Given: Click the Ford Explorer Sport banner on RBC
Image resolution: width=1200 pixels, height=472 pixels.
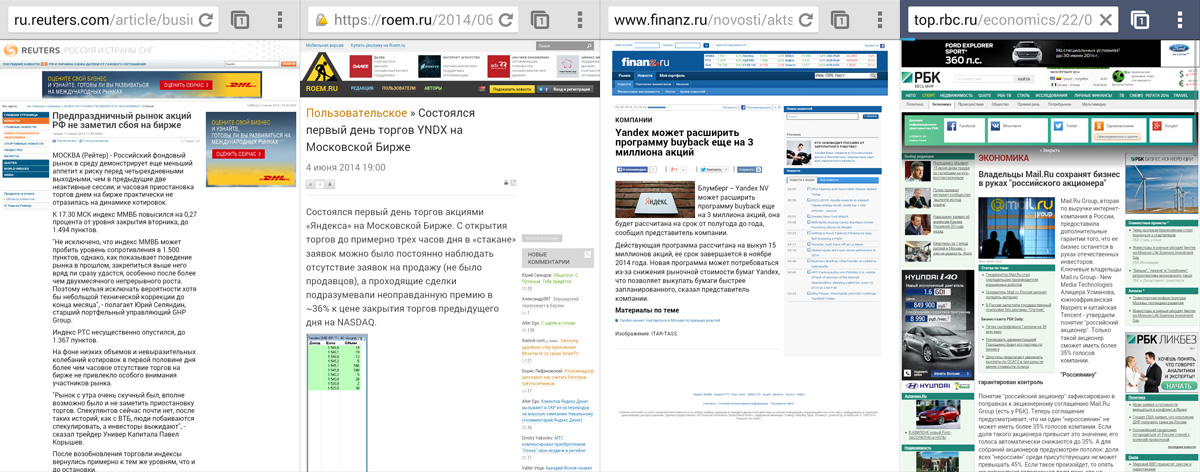Looking at the screenshot, I should [x=1050, y=54].
